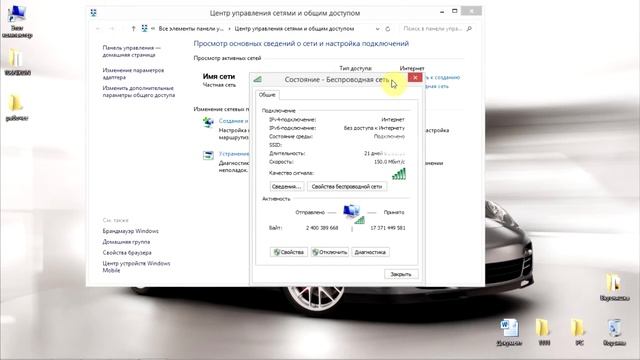640x360 pixels.
Task: Click the back arrow in Network Center
Action: 98,29
